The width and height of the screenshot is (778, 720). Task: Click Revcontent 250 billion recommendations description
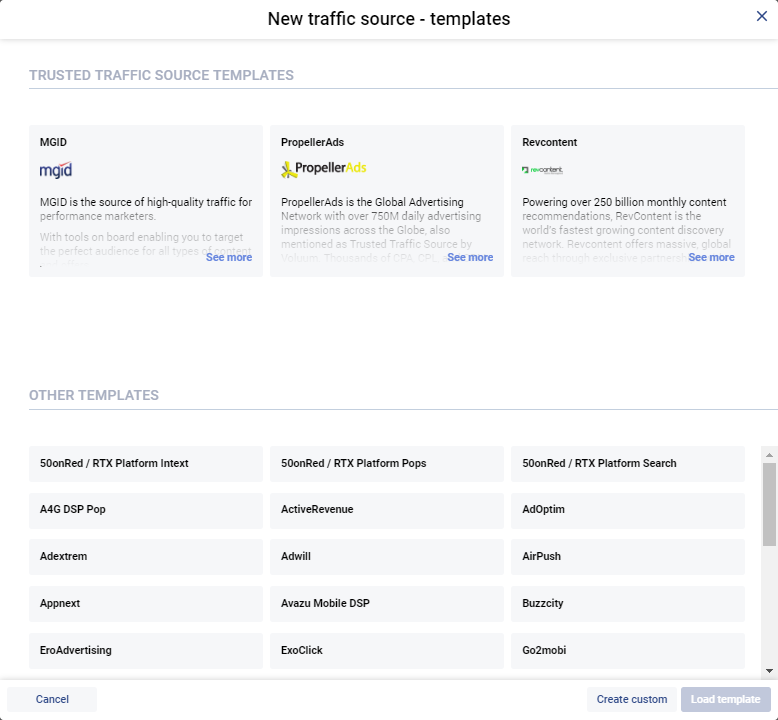(x=626, y=230)
